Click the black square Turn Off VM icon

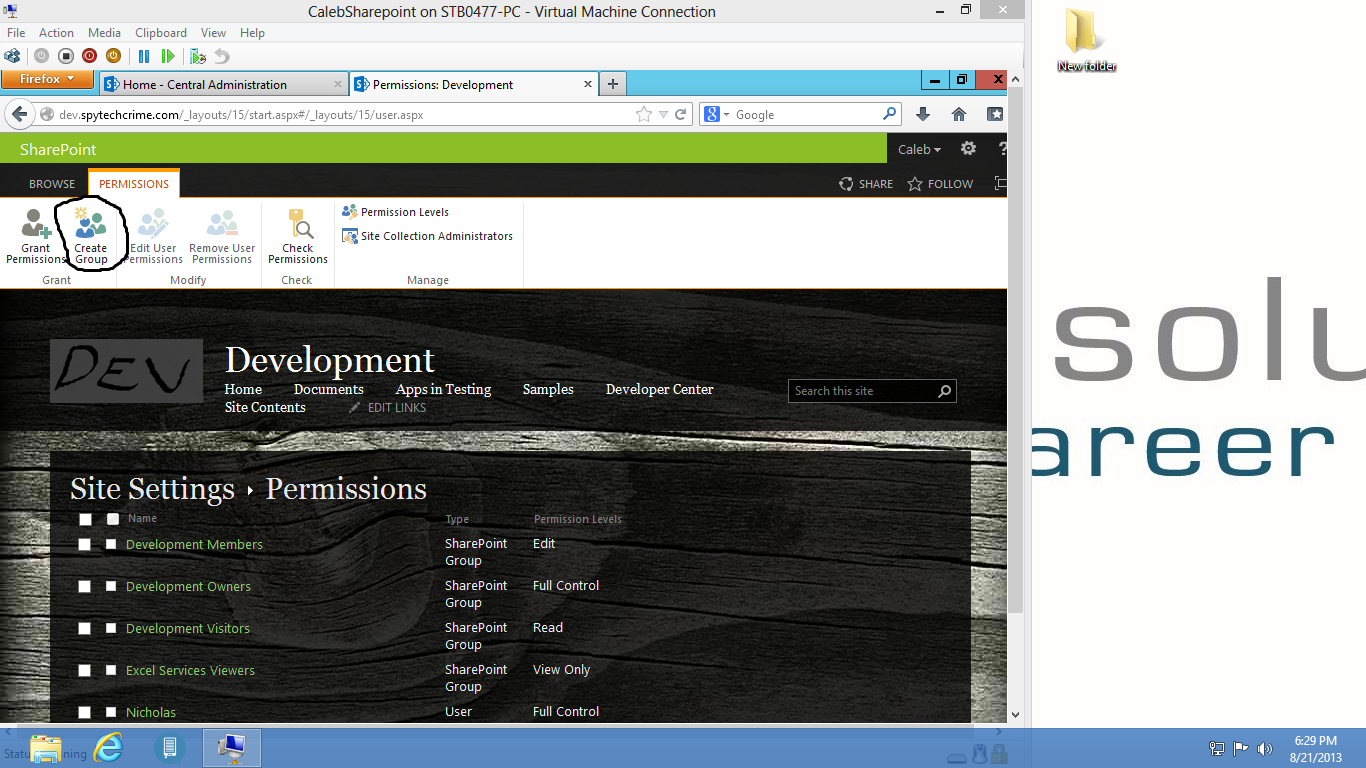click(x=65, y=56)
